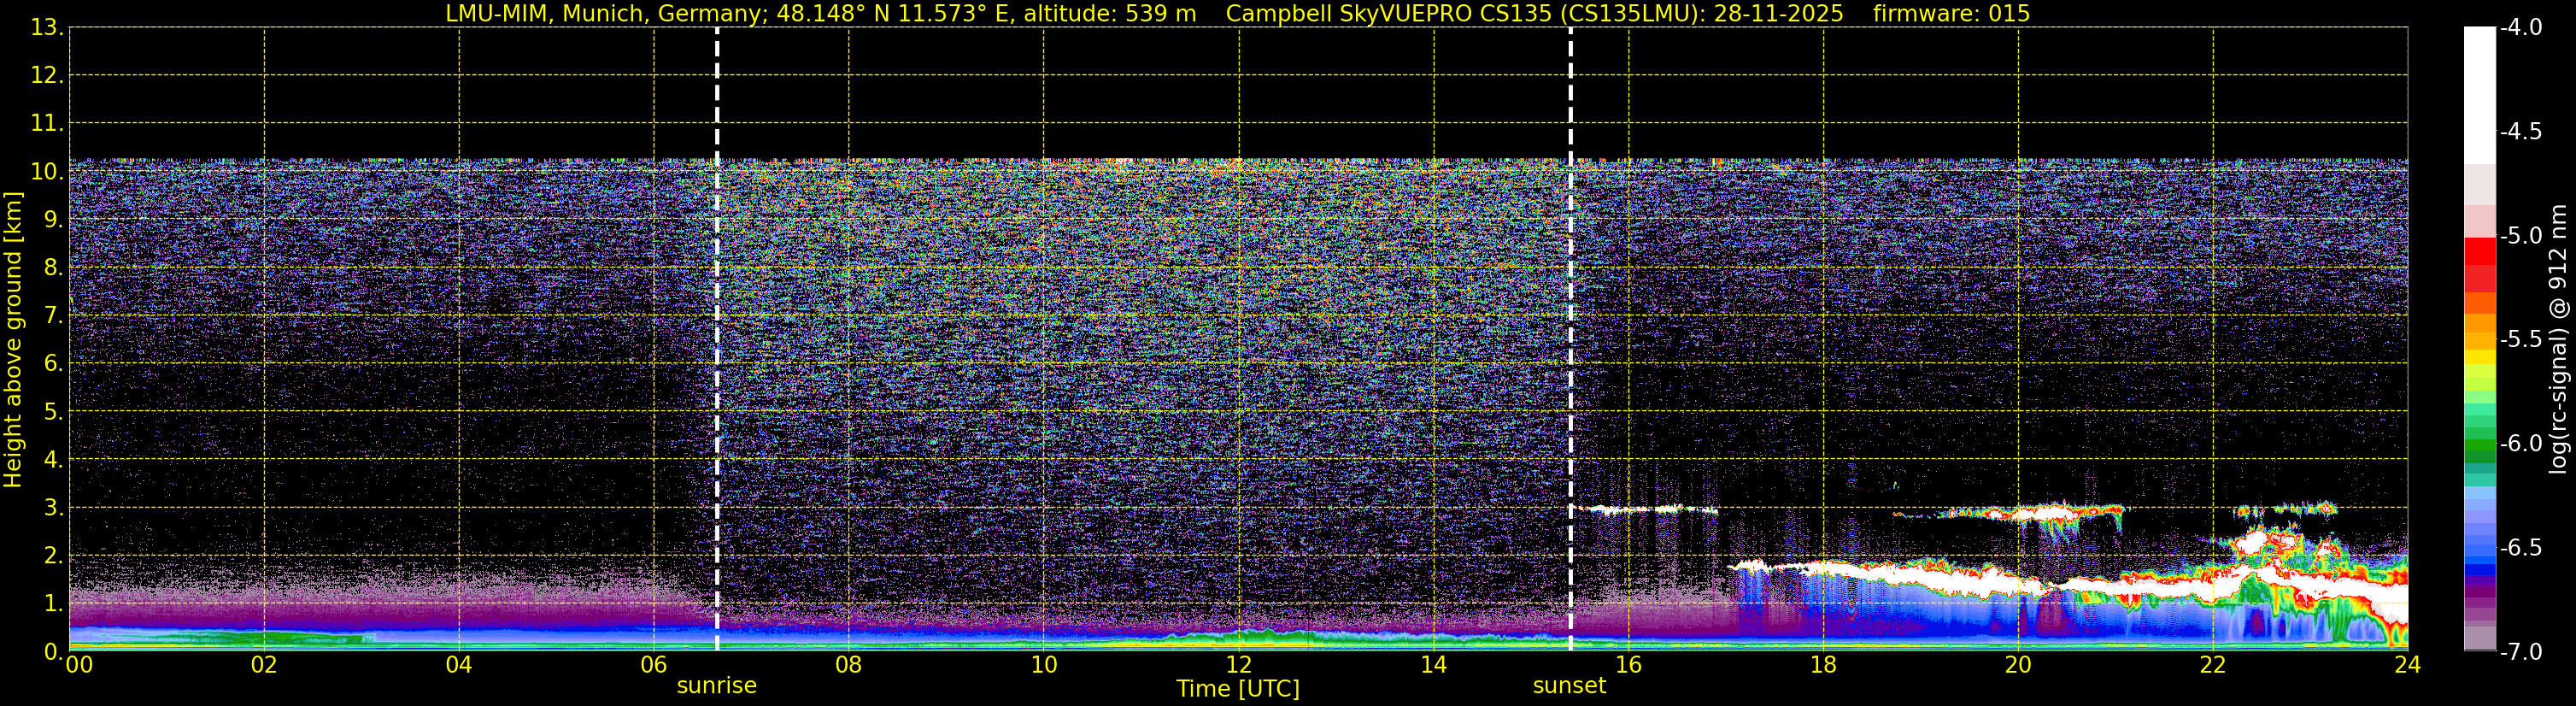Click the '16' time axis tick label
2576x706 pixels.
click(1628, 665)
